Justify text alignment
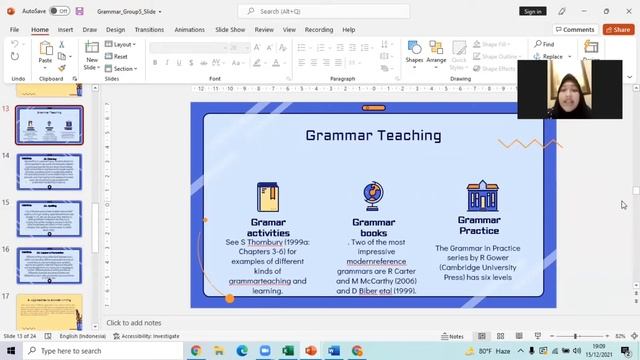This screenshot has height=360, width=640. pyautogui.click(x=338, y=62)
